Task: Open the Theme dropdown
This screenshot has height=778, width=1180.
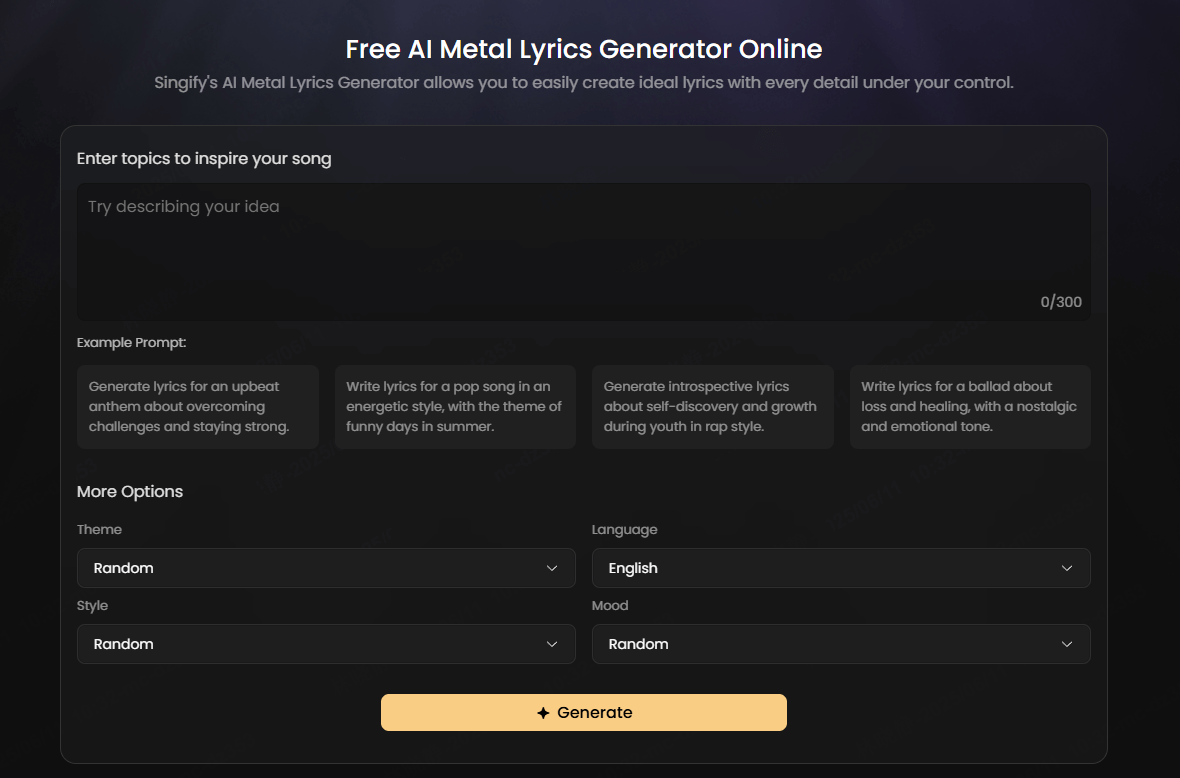Action: [x=326, y=567]
